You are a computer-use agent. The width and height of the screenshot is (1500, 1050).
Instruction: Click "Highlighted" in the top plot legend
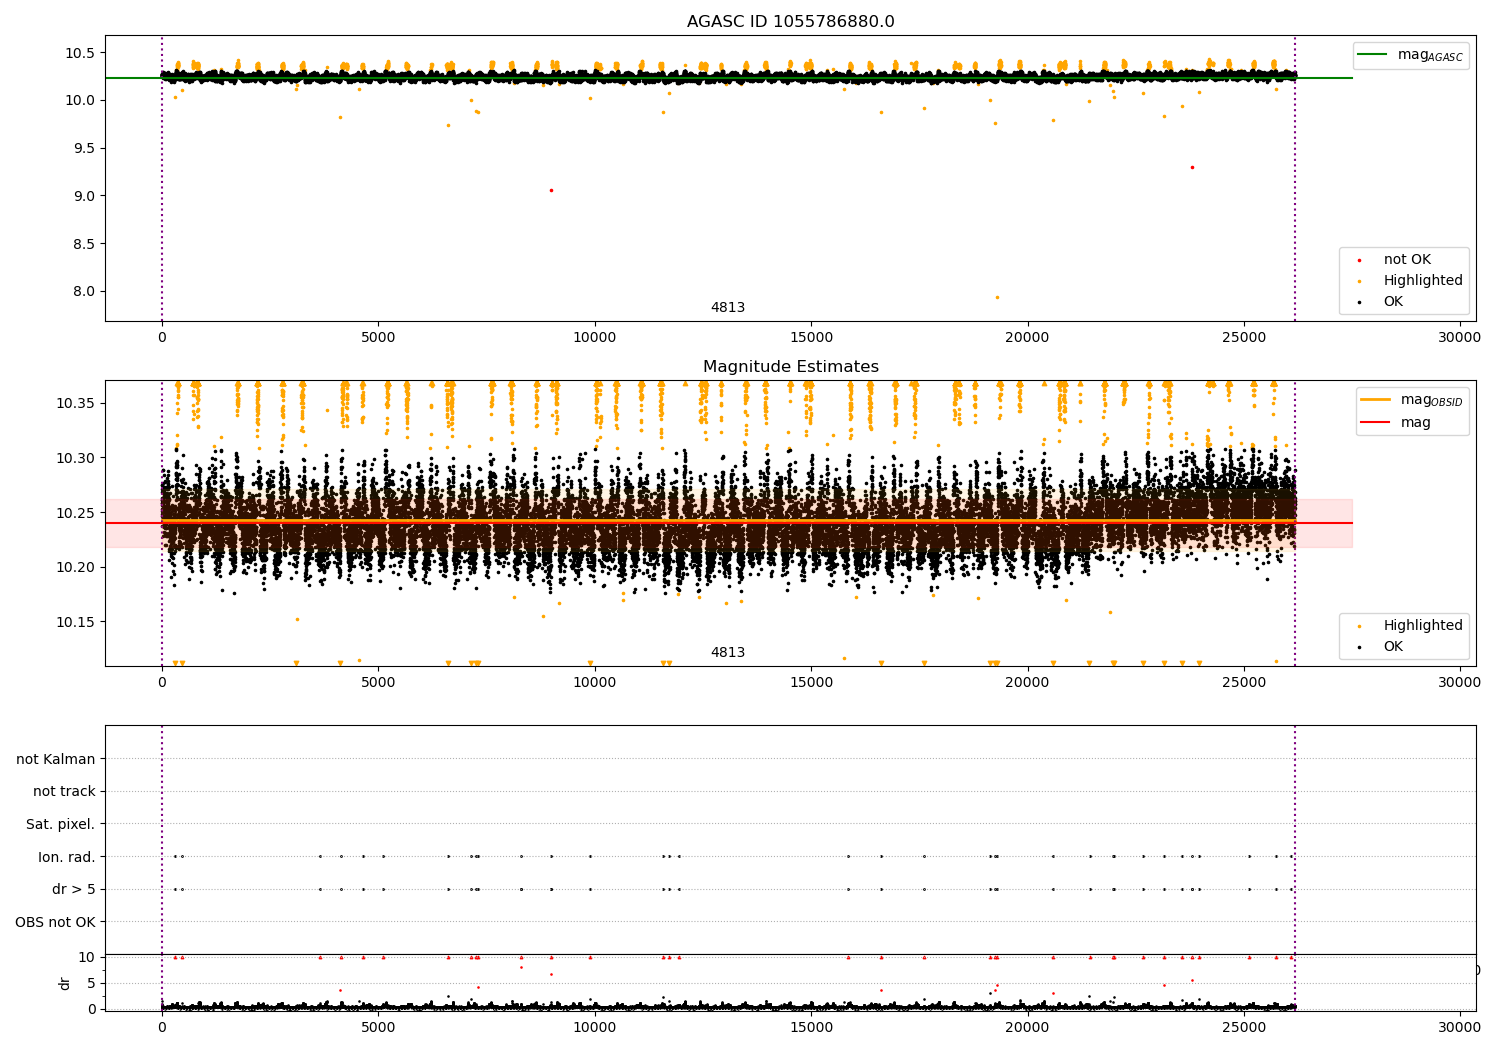coord(1409,281)
